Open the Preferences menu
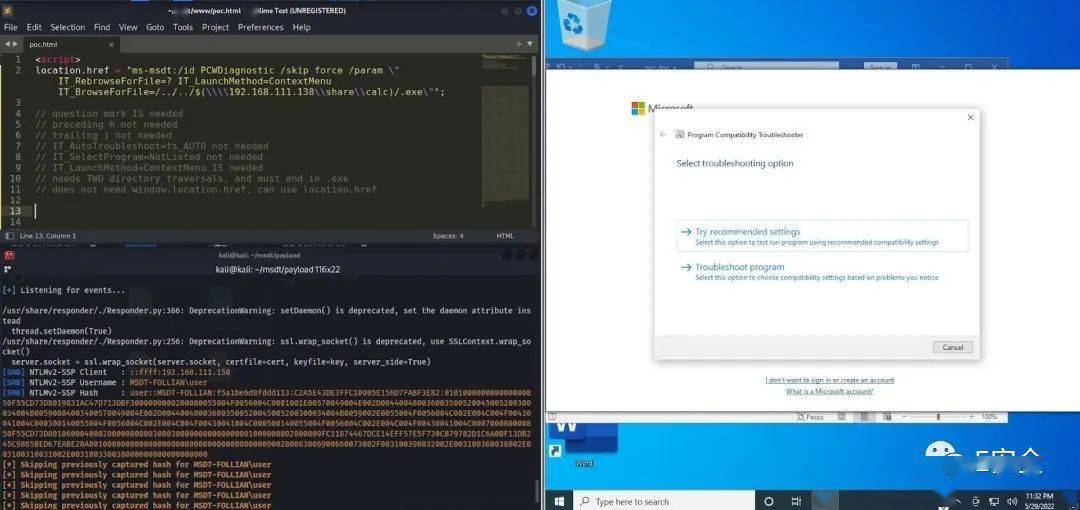 (x=260, y=28)
